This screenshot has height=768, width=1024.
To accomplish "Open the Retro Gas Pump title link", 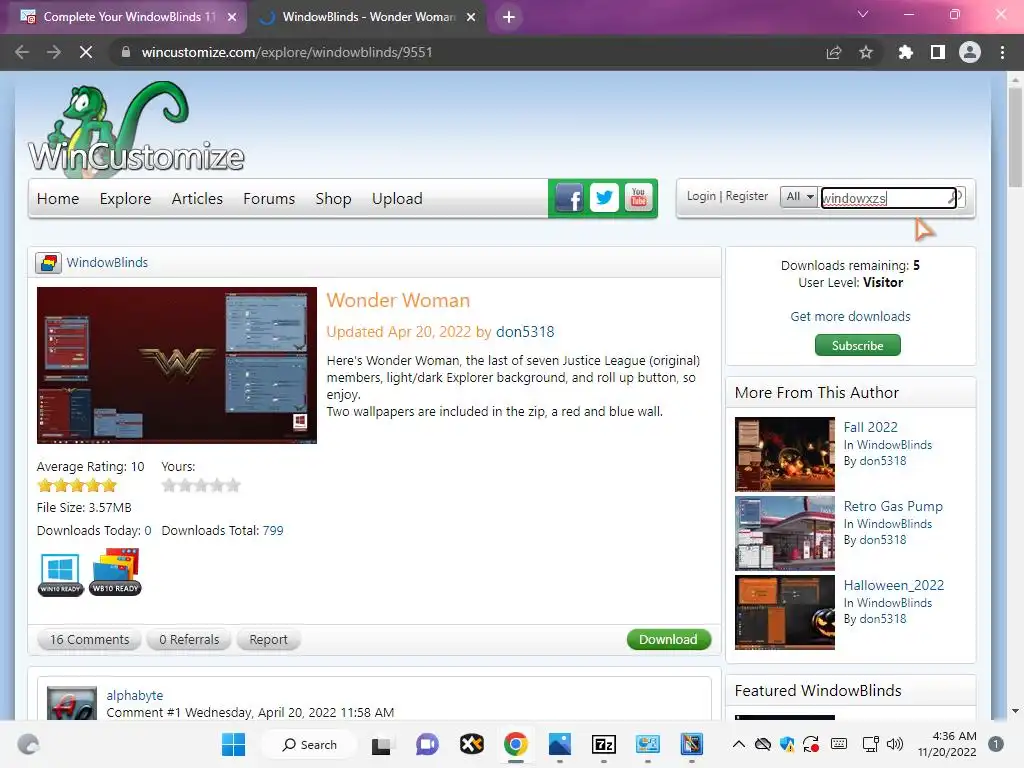I will [x=893, y=506].
